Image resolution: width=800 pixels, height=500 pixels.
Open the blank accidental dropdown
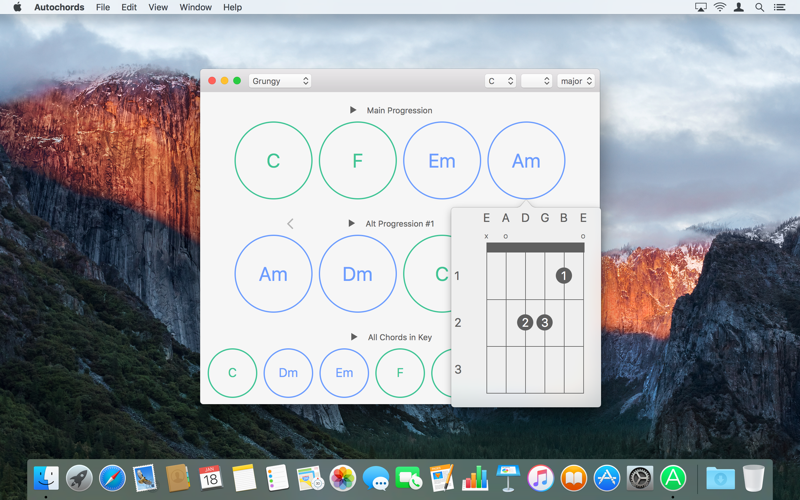pos(536,81)
